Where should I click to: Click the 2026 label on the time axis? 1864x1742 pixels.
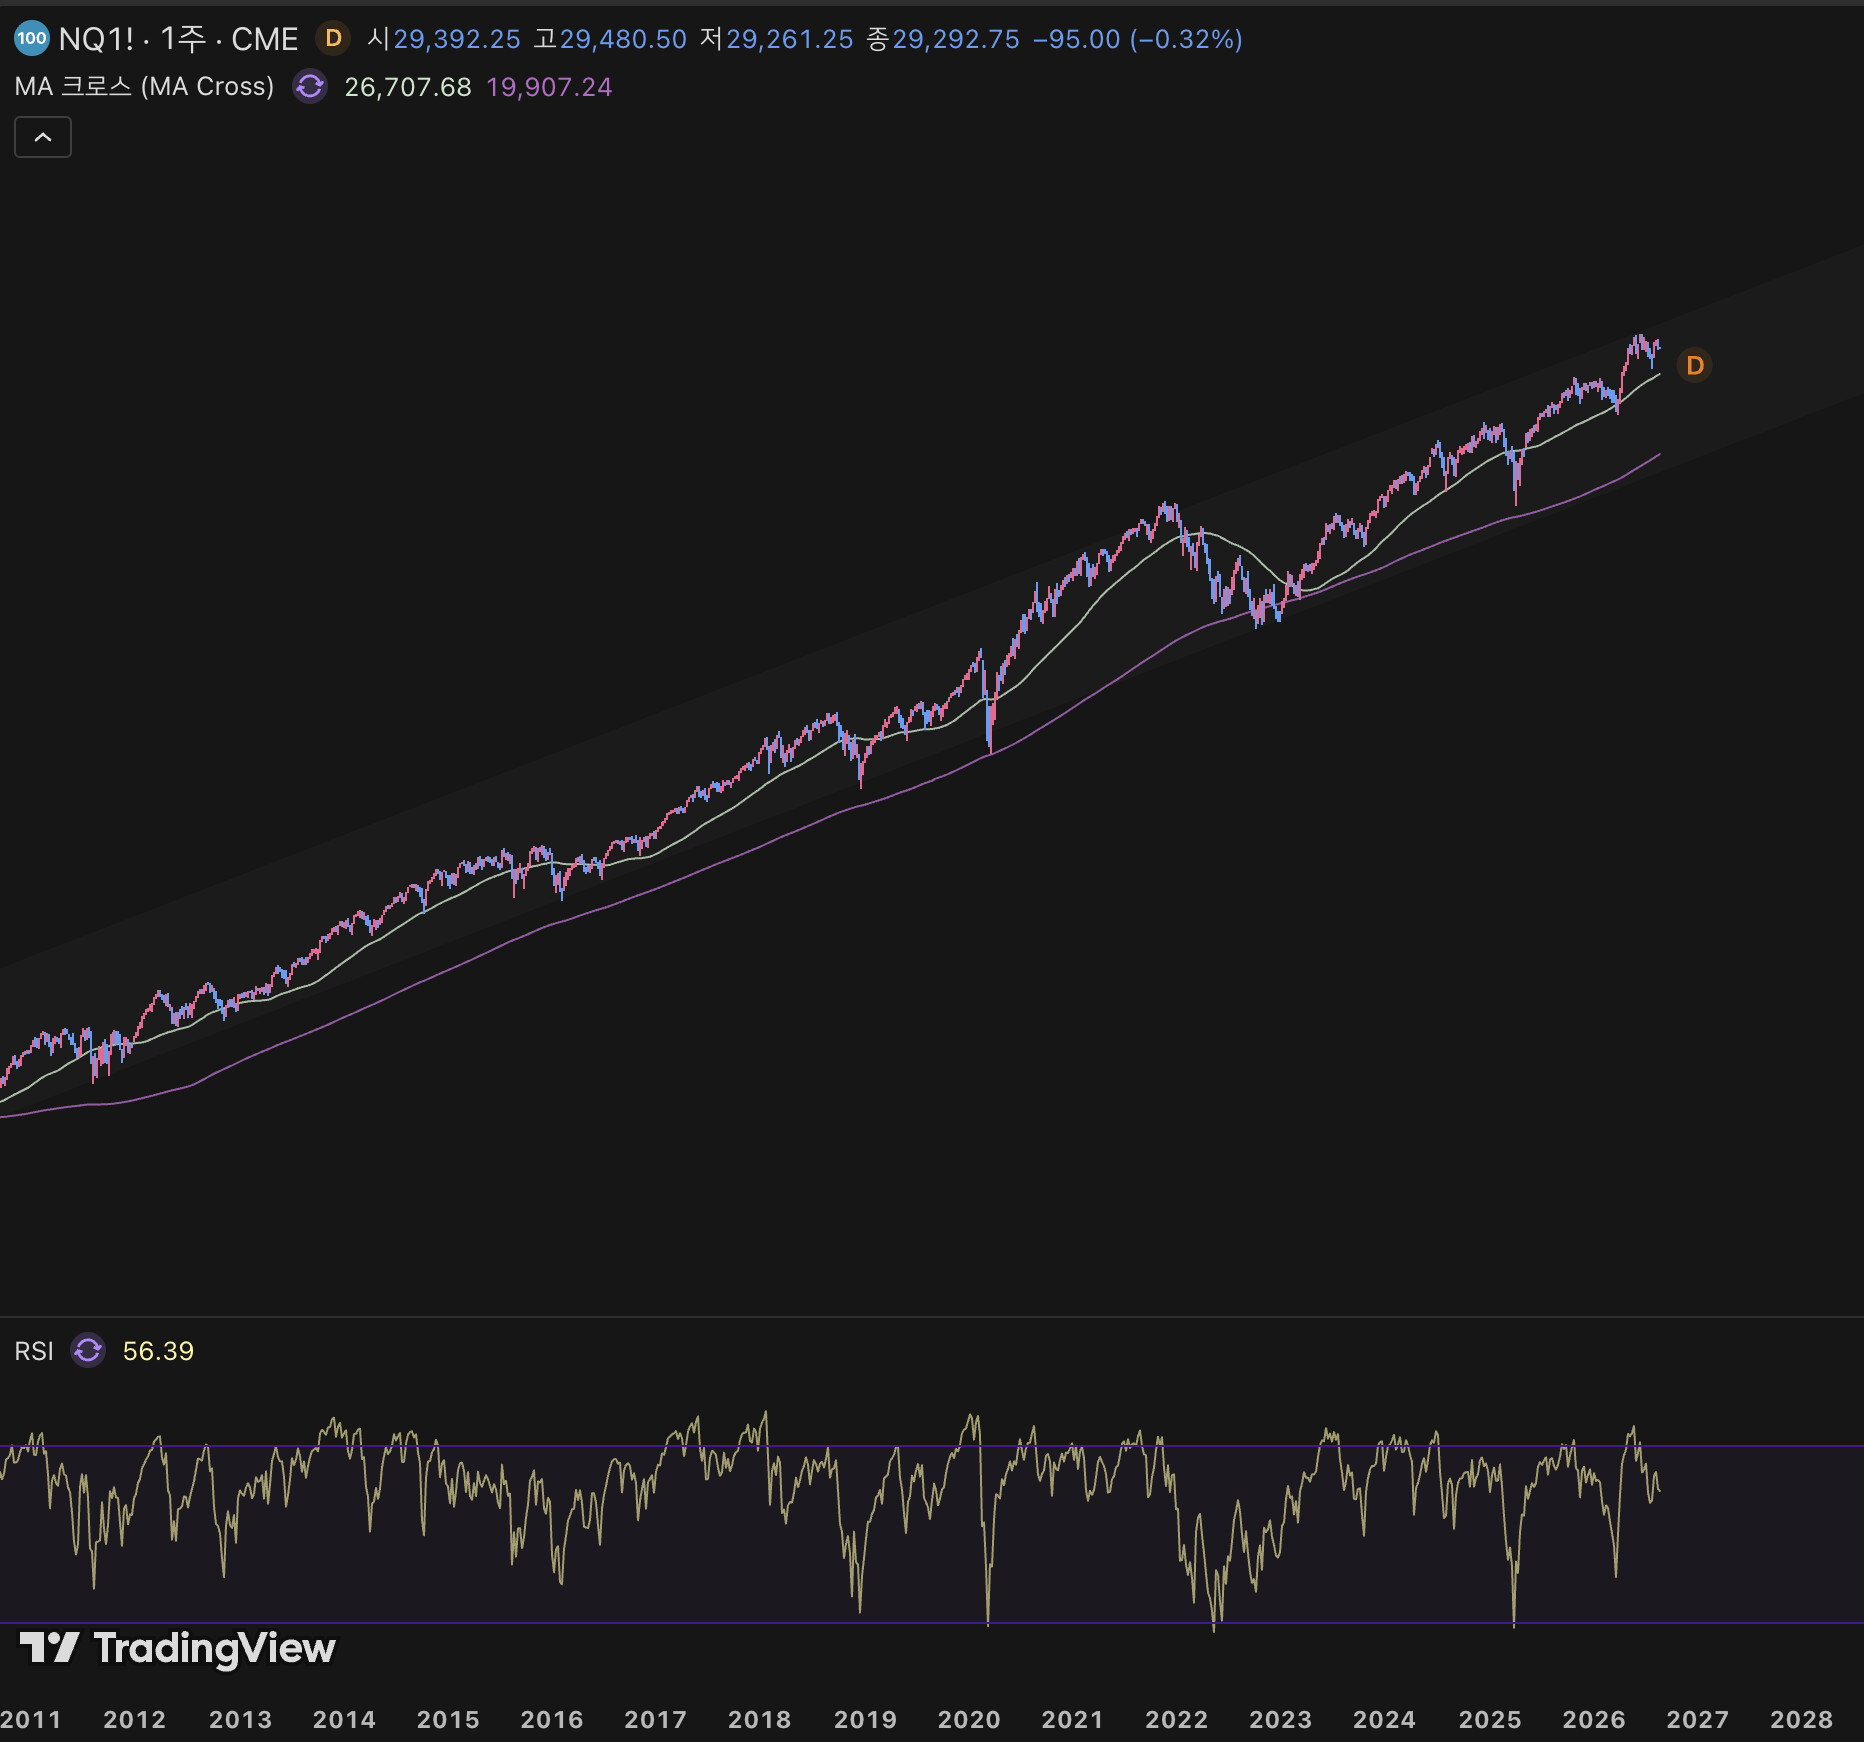point(1594,1719)
